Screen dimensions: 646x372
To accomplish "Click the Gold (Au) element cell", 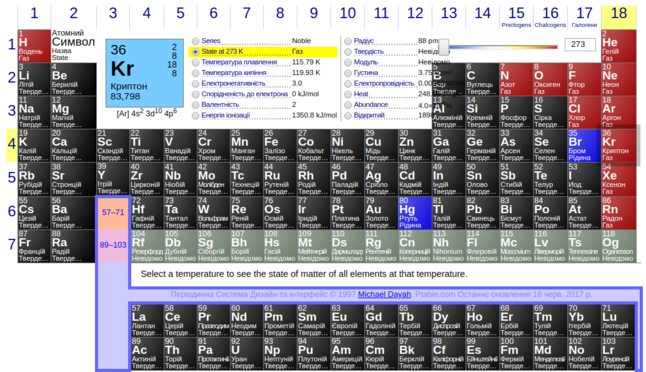I will pyautogui.click(x=381, y=213).
